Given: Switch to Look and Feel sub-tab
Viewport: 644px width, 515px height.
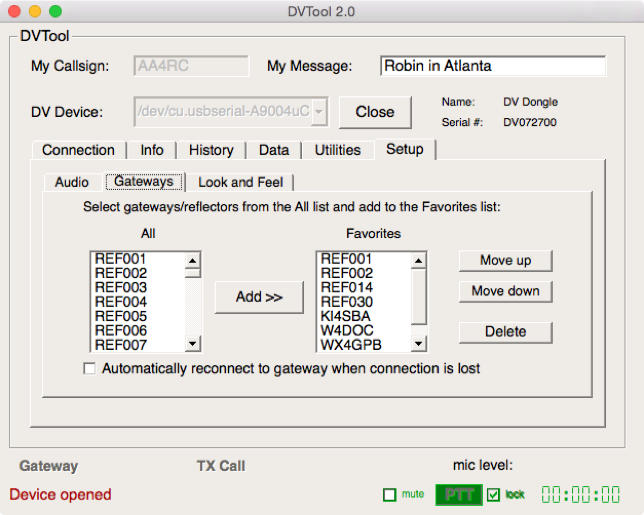Looking at the screenshot, I should pos(240,182).
